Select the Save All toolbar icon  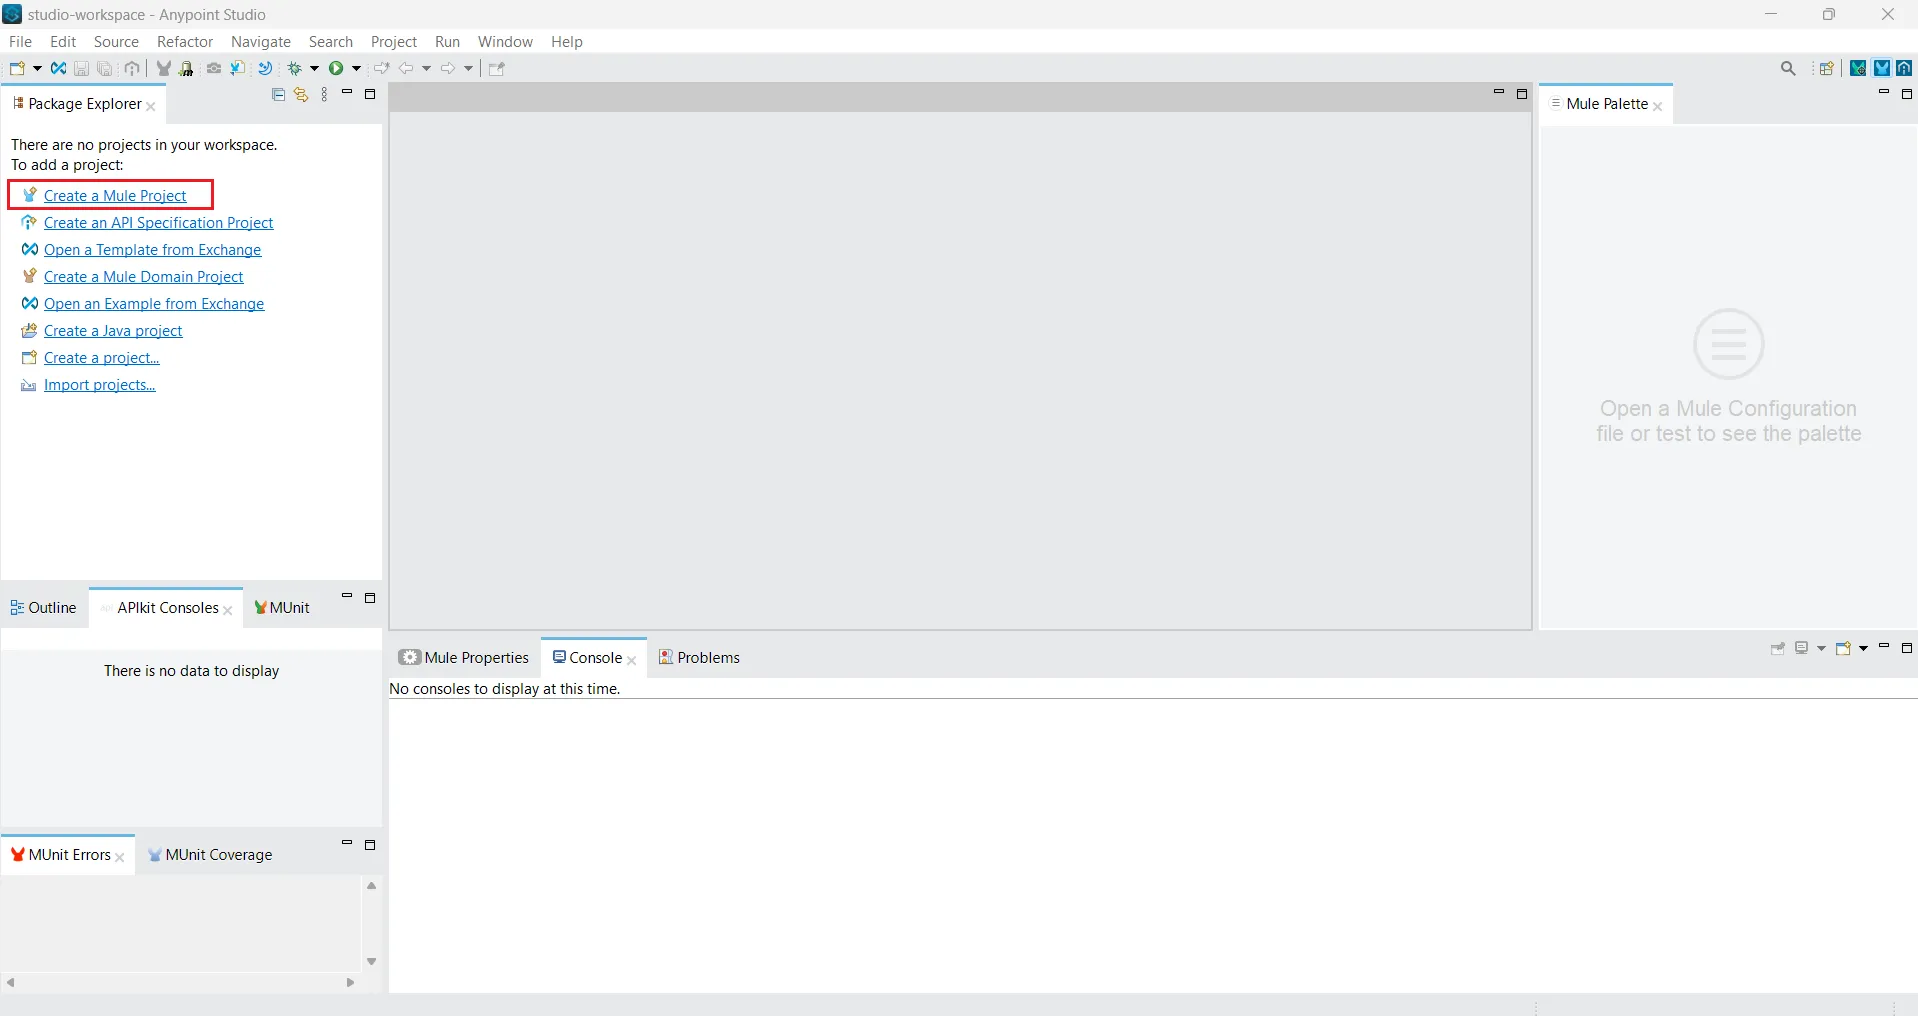click(104, 67)
